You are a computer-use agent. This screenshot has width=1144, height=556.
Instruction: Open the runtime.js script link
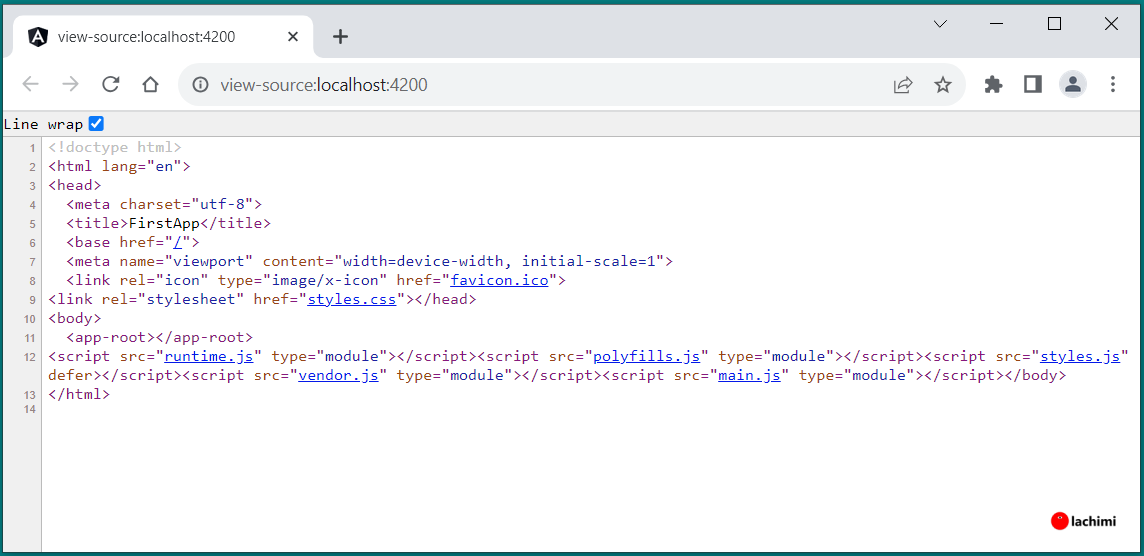[x=209, y=356]
